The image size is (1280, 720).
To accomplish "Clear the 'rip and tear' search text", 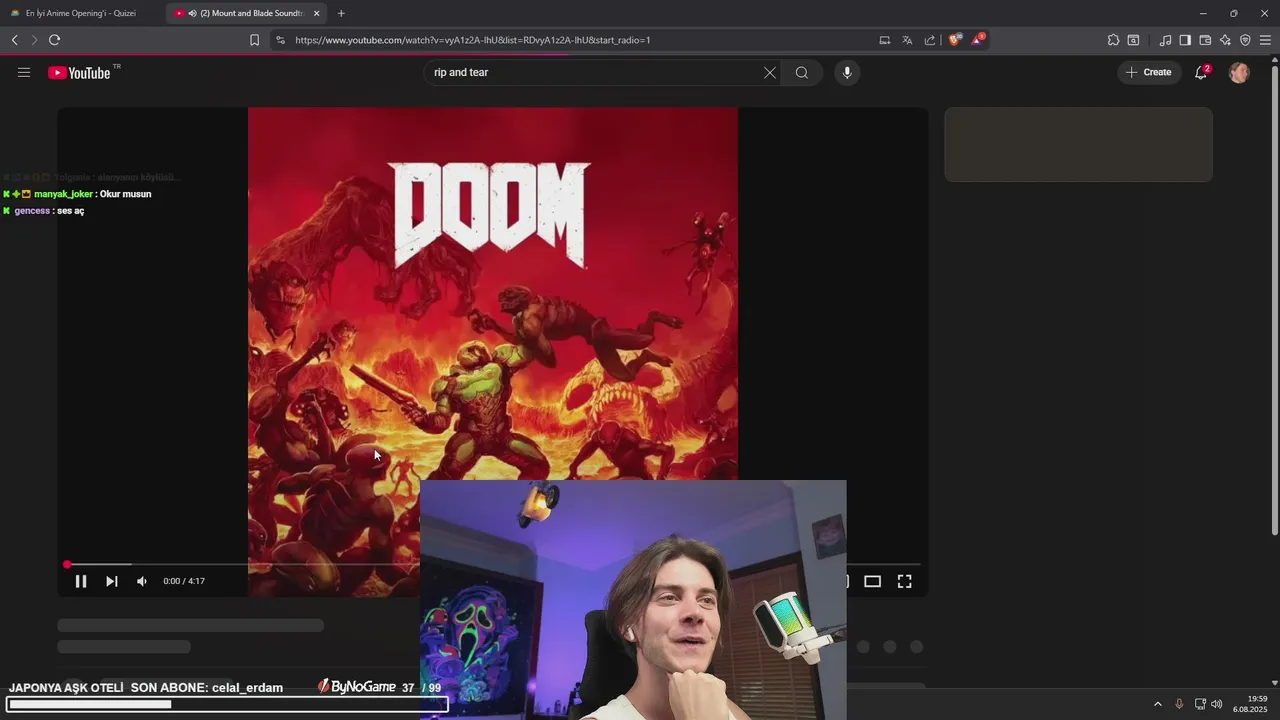I will tap(770, 72).
